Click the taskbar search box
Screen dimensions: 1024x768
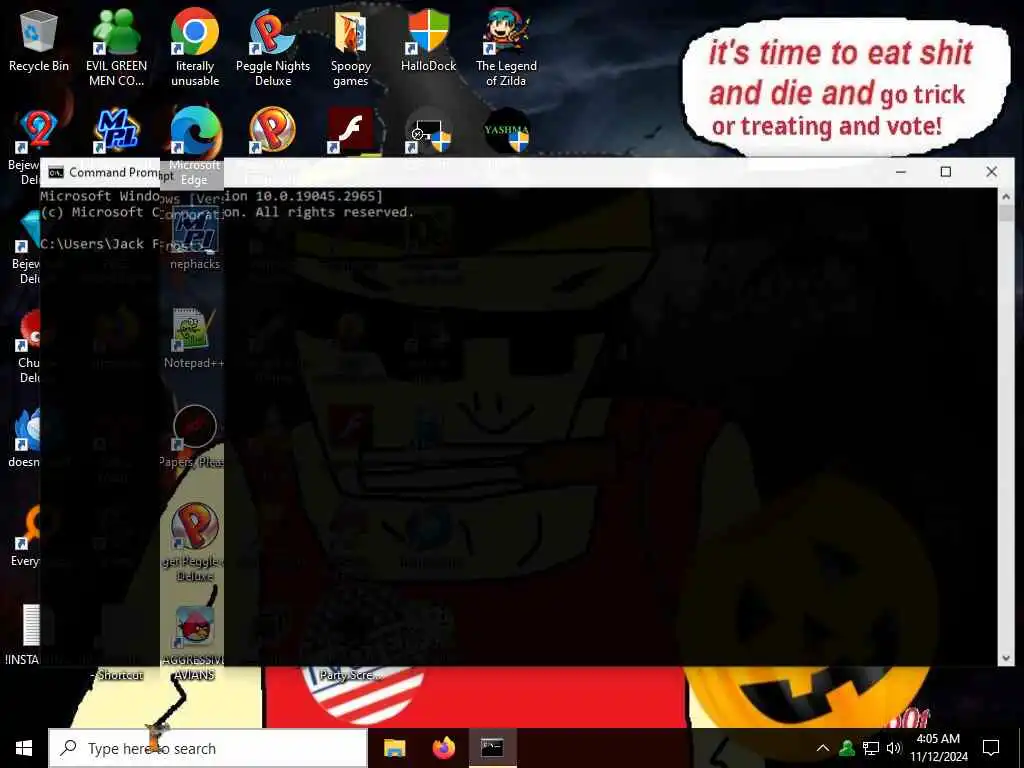[x=208, y=748]
